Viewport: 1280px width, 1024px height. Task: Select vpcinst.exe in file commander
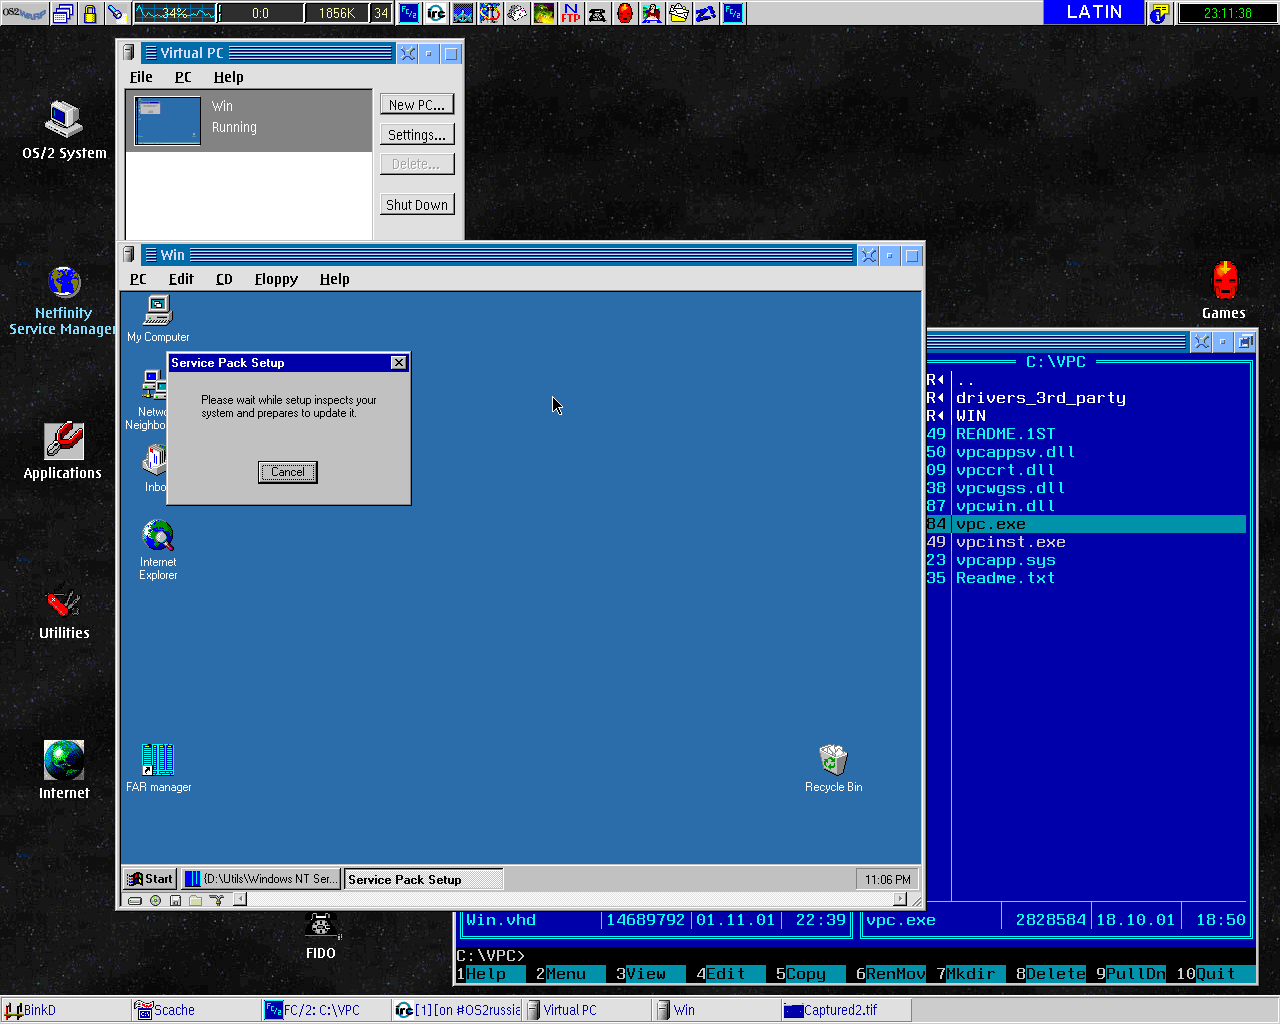1011,542
